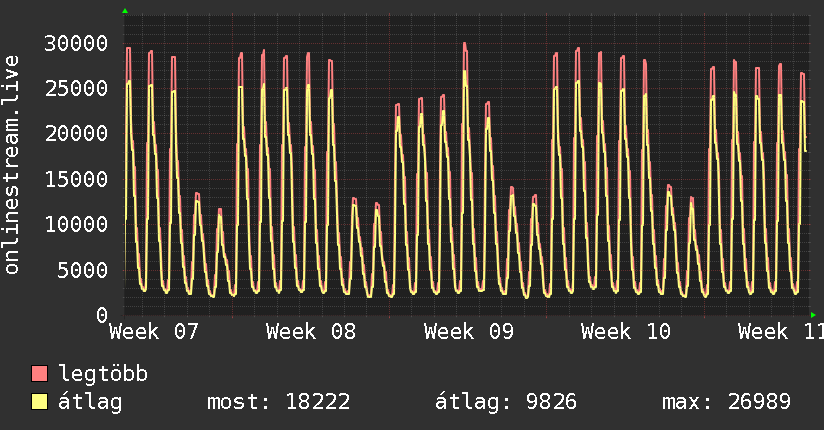The image size is (824, 430).
Task: Click the átlag legend label beside yellow swatch
Action: point(90,402)
